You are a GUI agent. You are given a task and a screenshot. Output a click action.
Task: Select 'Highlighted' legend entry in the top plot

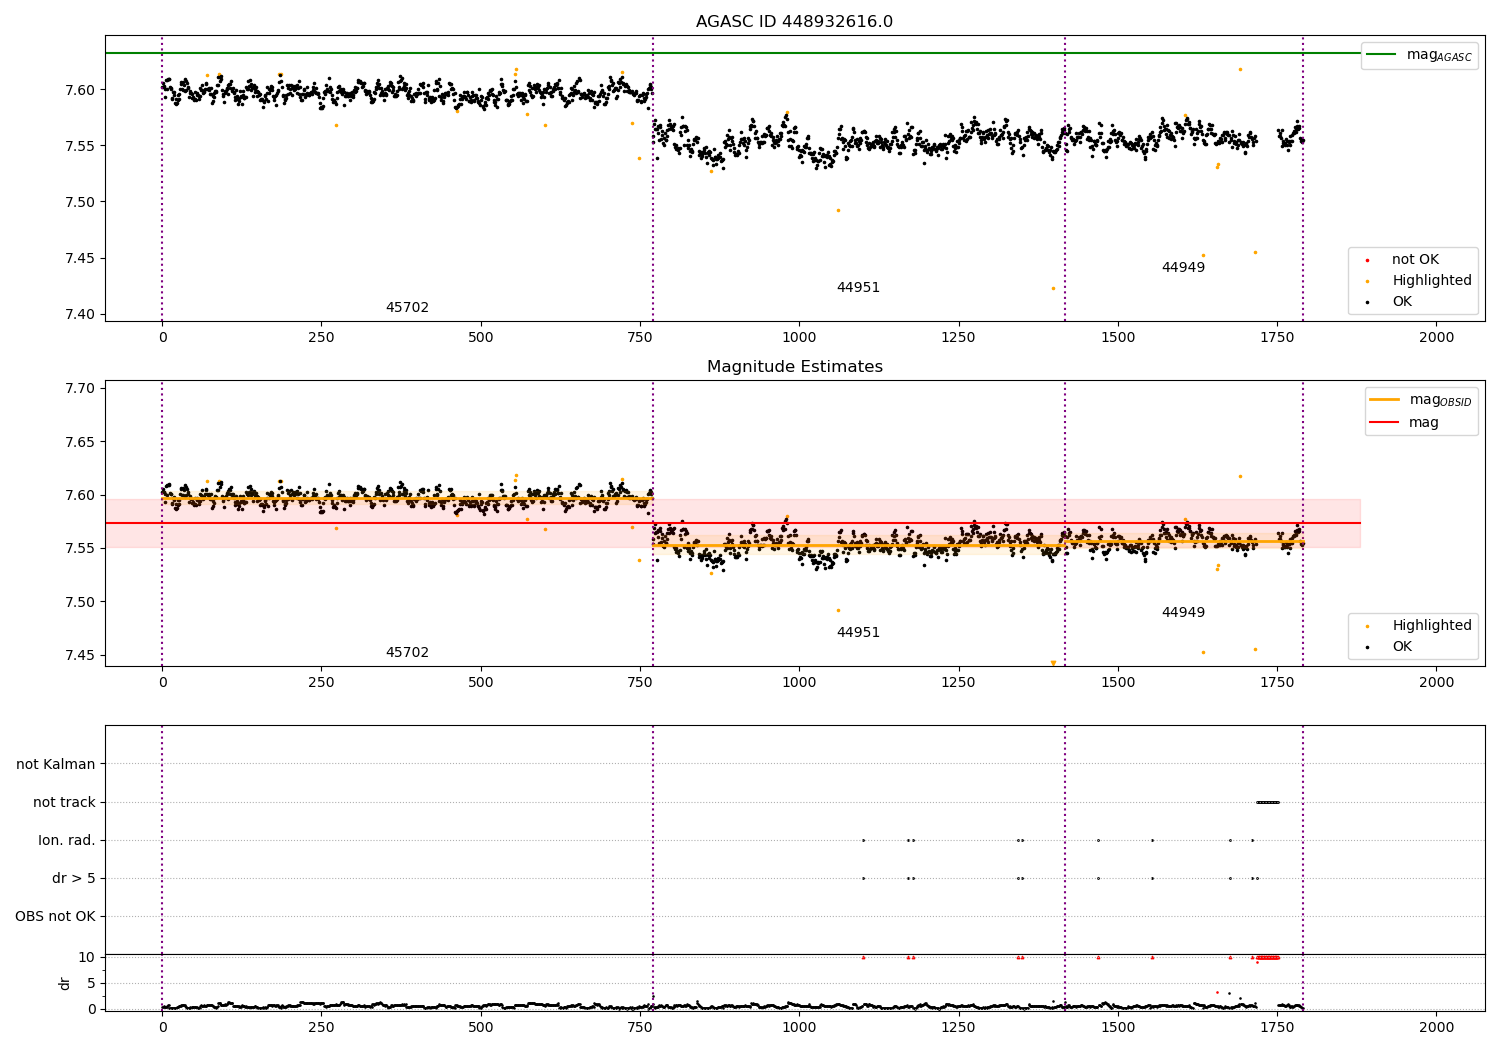tap(1432, 281)
